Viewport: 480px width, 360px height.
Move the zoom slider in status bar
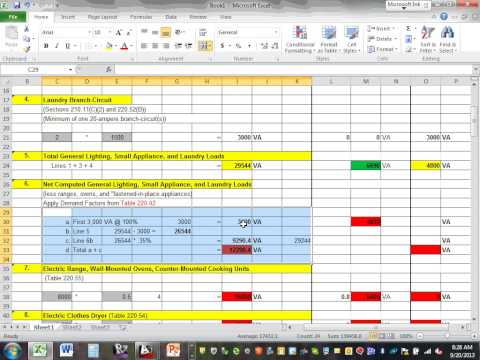tap(447, 336)
